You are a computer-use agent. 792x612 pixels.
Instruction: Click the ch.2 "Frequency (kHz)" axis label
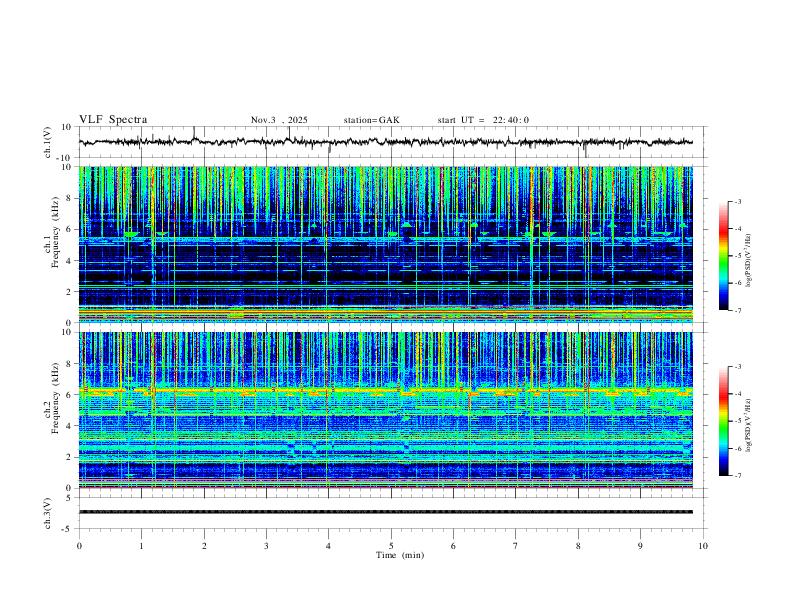pos(55,398)
